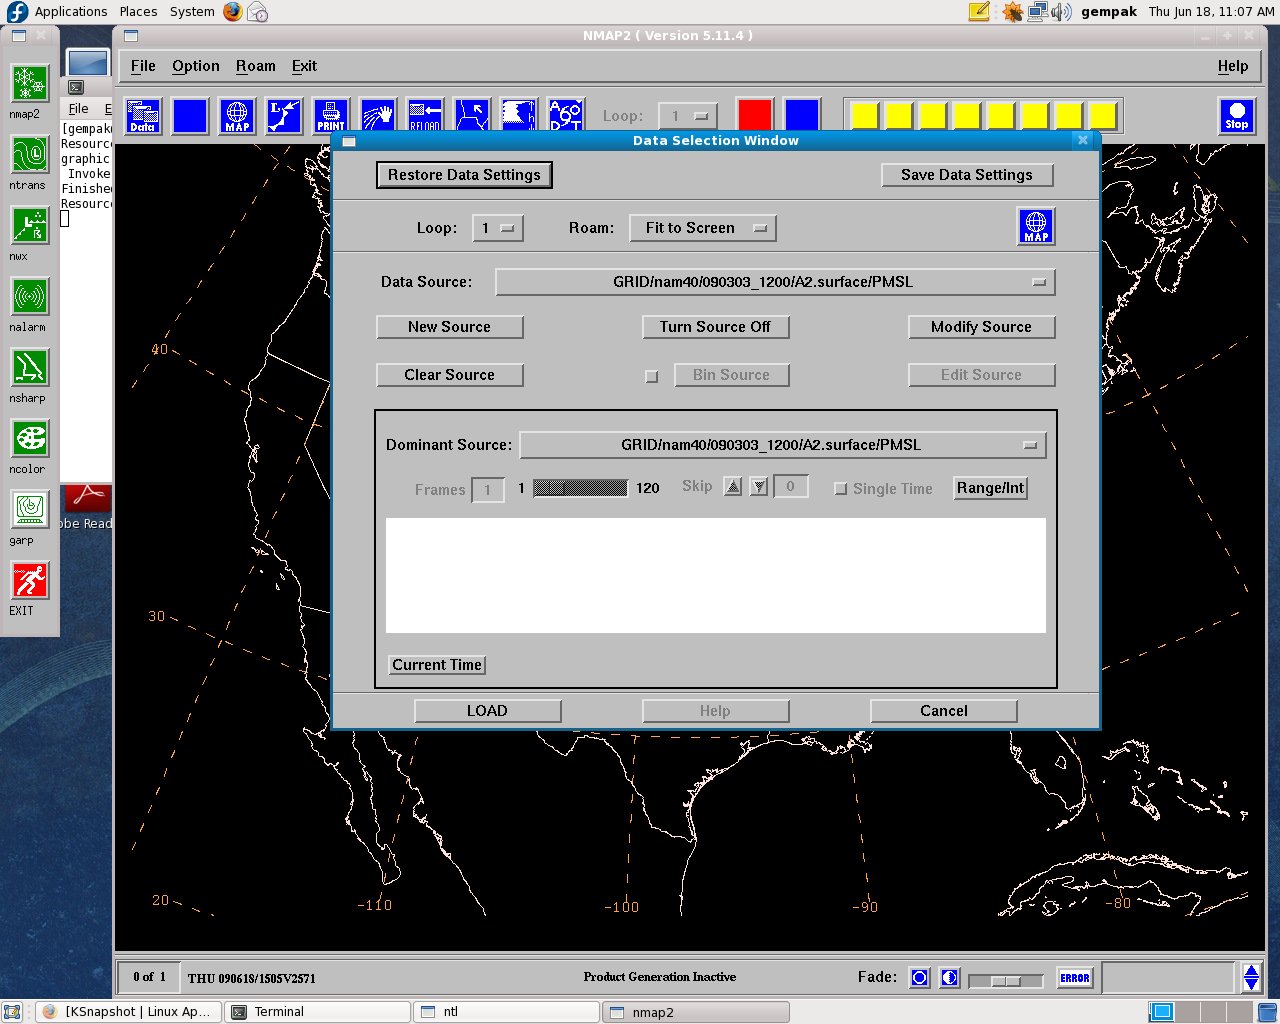Viewport: 1280px width, 1024px height.
Task: Open the Loop number dropdown in the dialog
Action: [497, 228]
